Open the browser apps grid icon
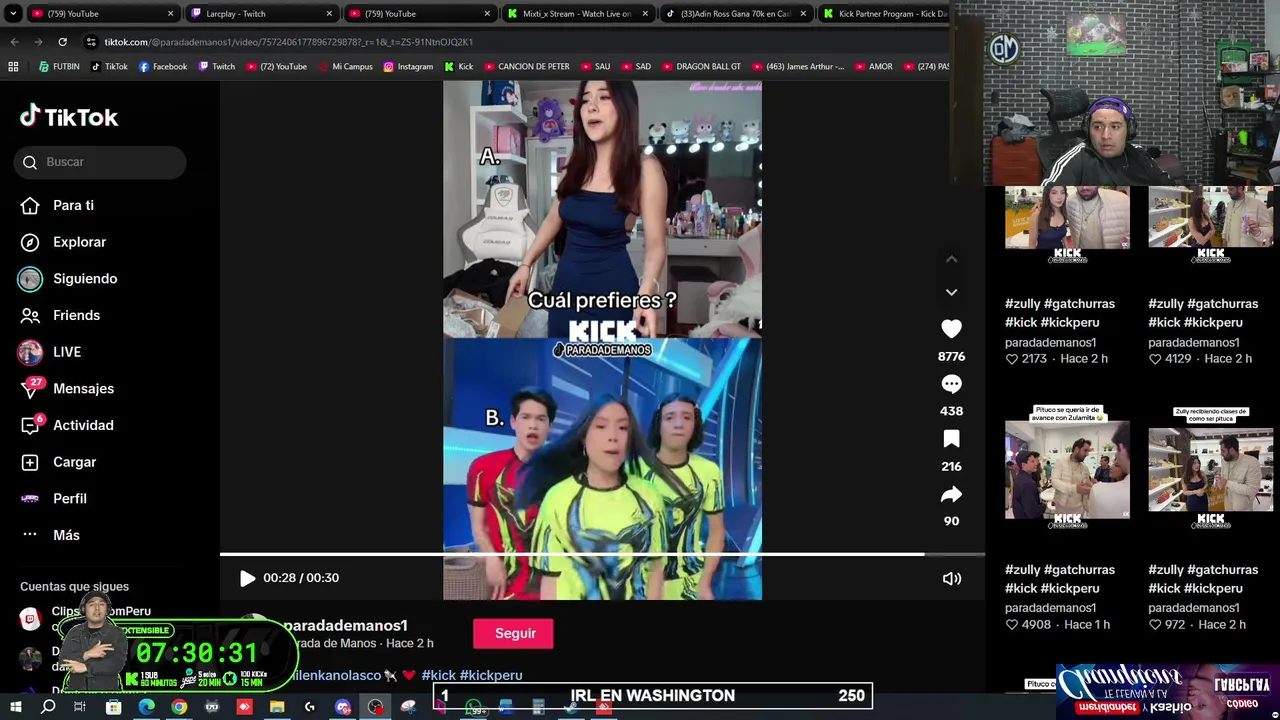Image resolution: width=1280 pixels, height=720 pixels. tap(13, 67)
